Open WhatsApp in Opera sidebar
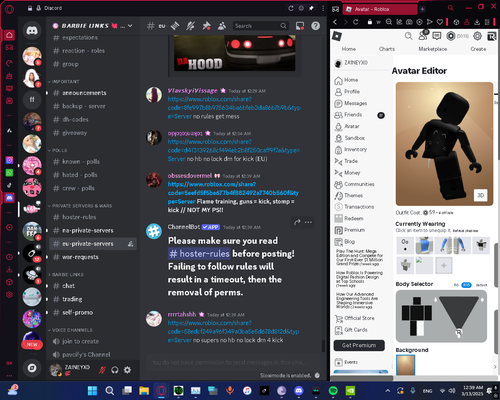The width and height of the screenshot is (500, 400). [9, 173]
